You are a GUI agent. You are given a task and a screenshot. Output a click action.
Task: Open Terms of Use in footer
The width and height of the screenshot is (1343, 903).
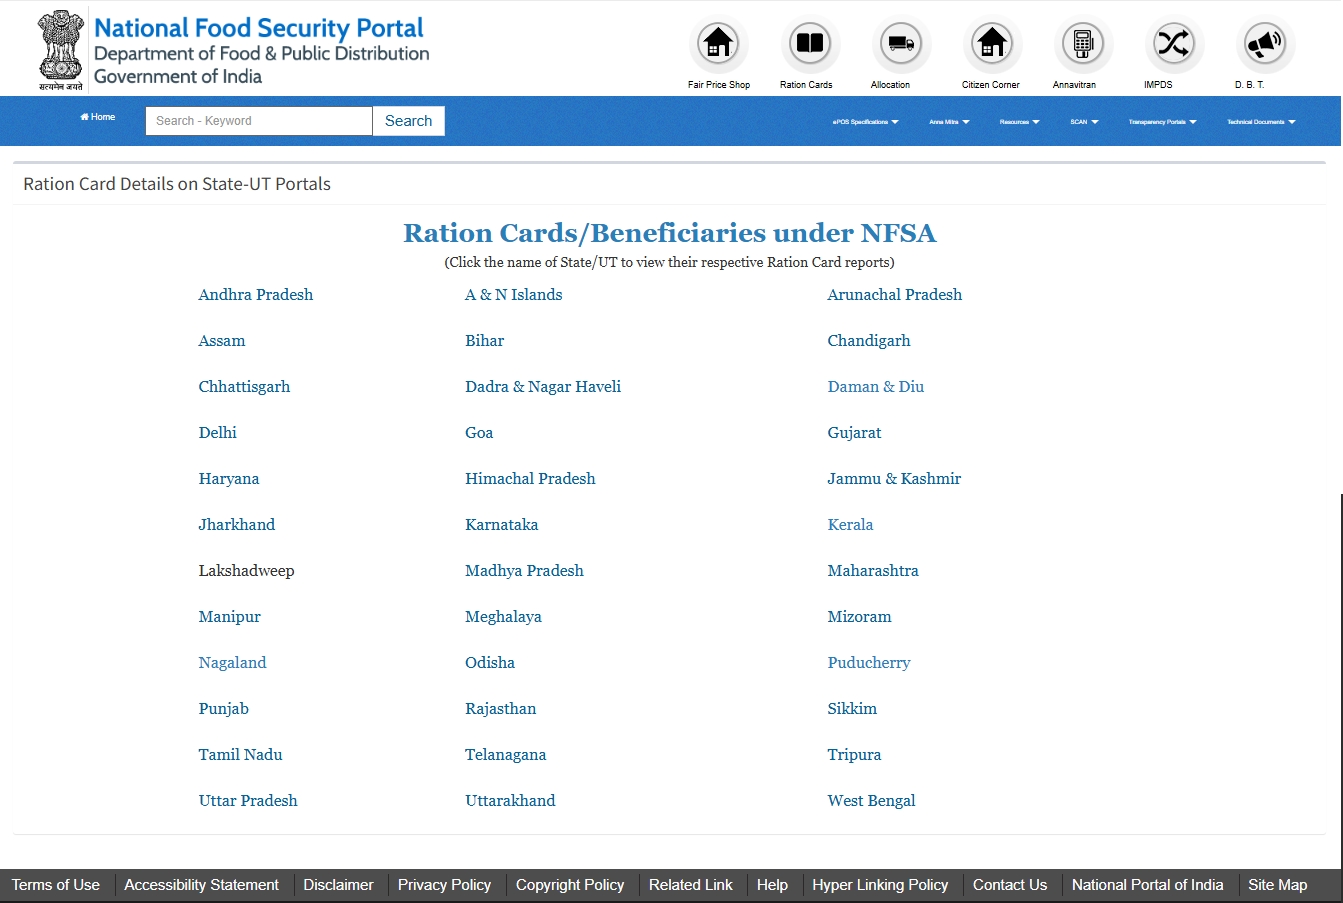(56, 885)
